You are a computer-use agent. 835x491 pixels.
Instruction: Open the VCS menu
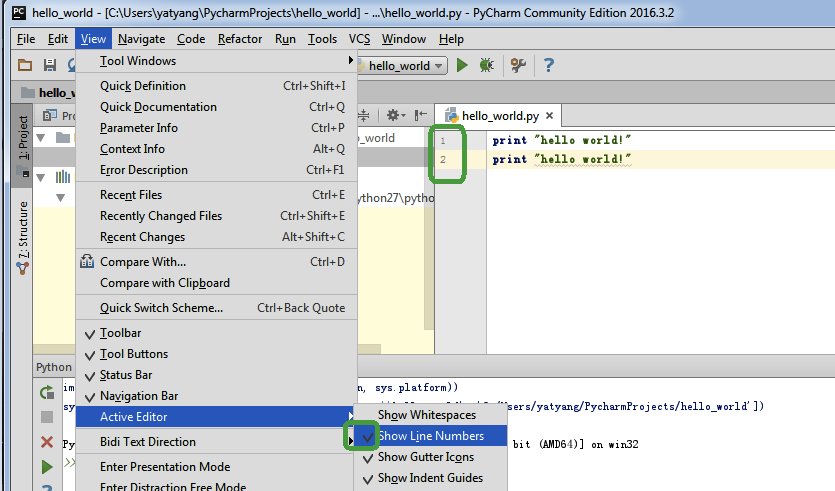tap(359, 39)
